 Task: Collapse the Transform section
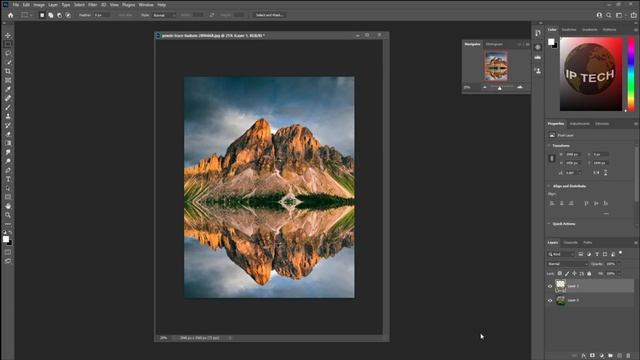[x=549, y=146]
